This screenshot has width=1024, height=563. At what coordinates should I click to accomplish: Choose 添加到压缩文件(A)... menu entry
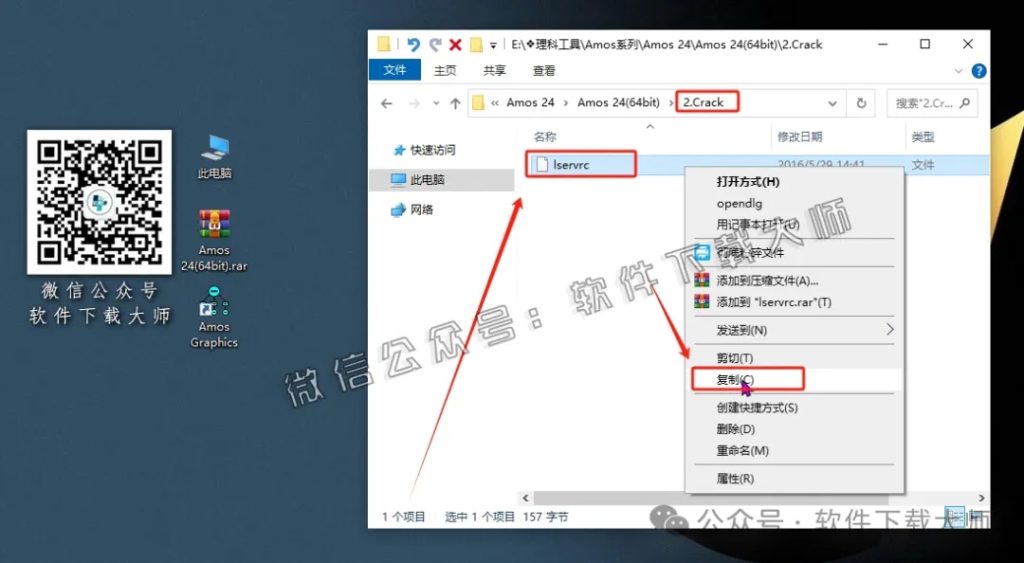click(794, 281)
